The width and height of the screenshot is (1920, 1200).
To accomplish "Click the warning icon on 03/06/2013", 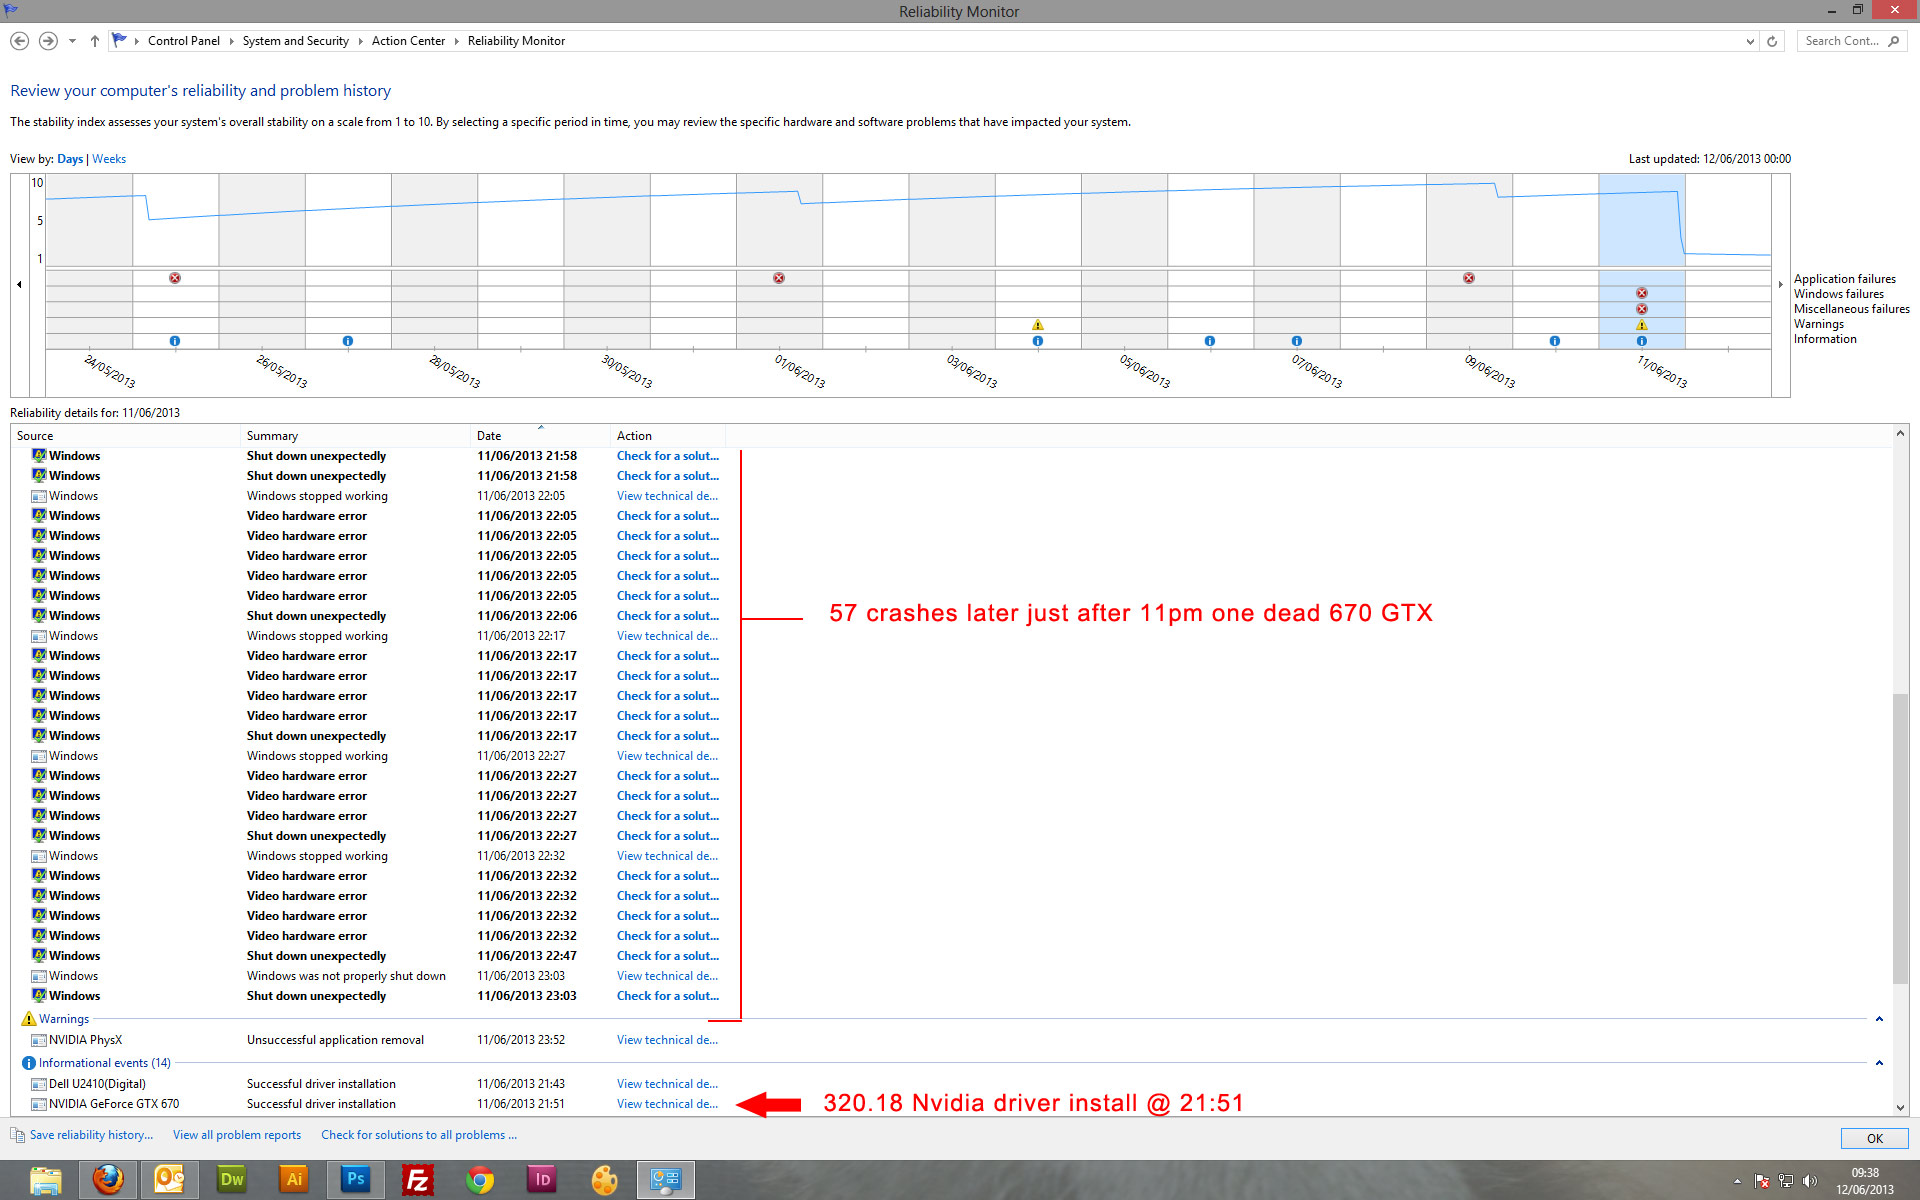I will point(1038,325).
